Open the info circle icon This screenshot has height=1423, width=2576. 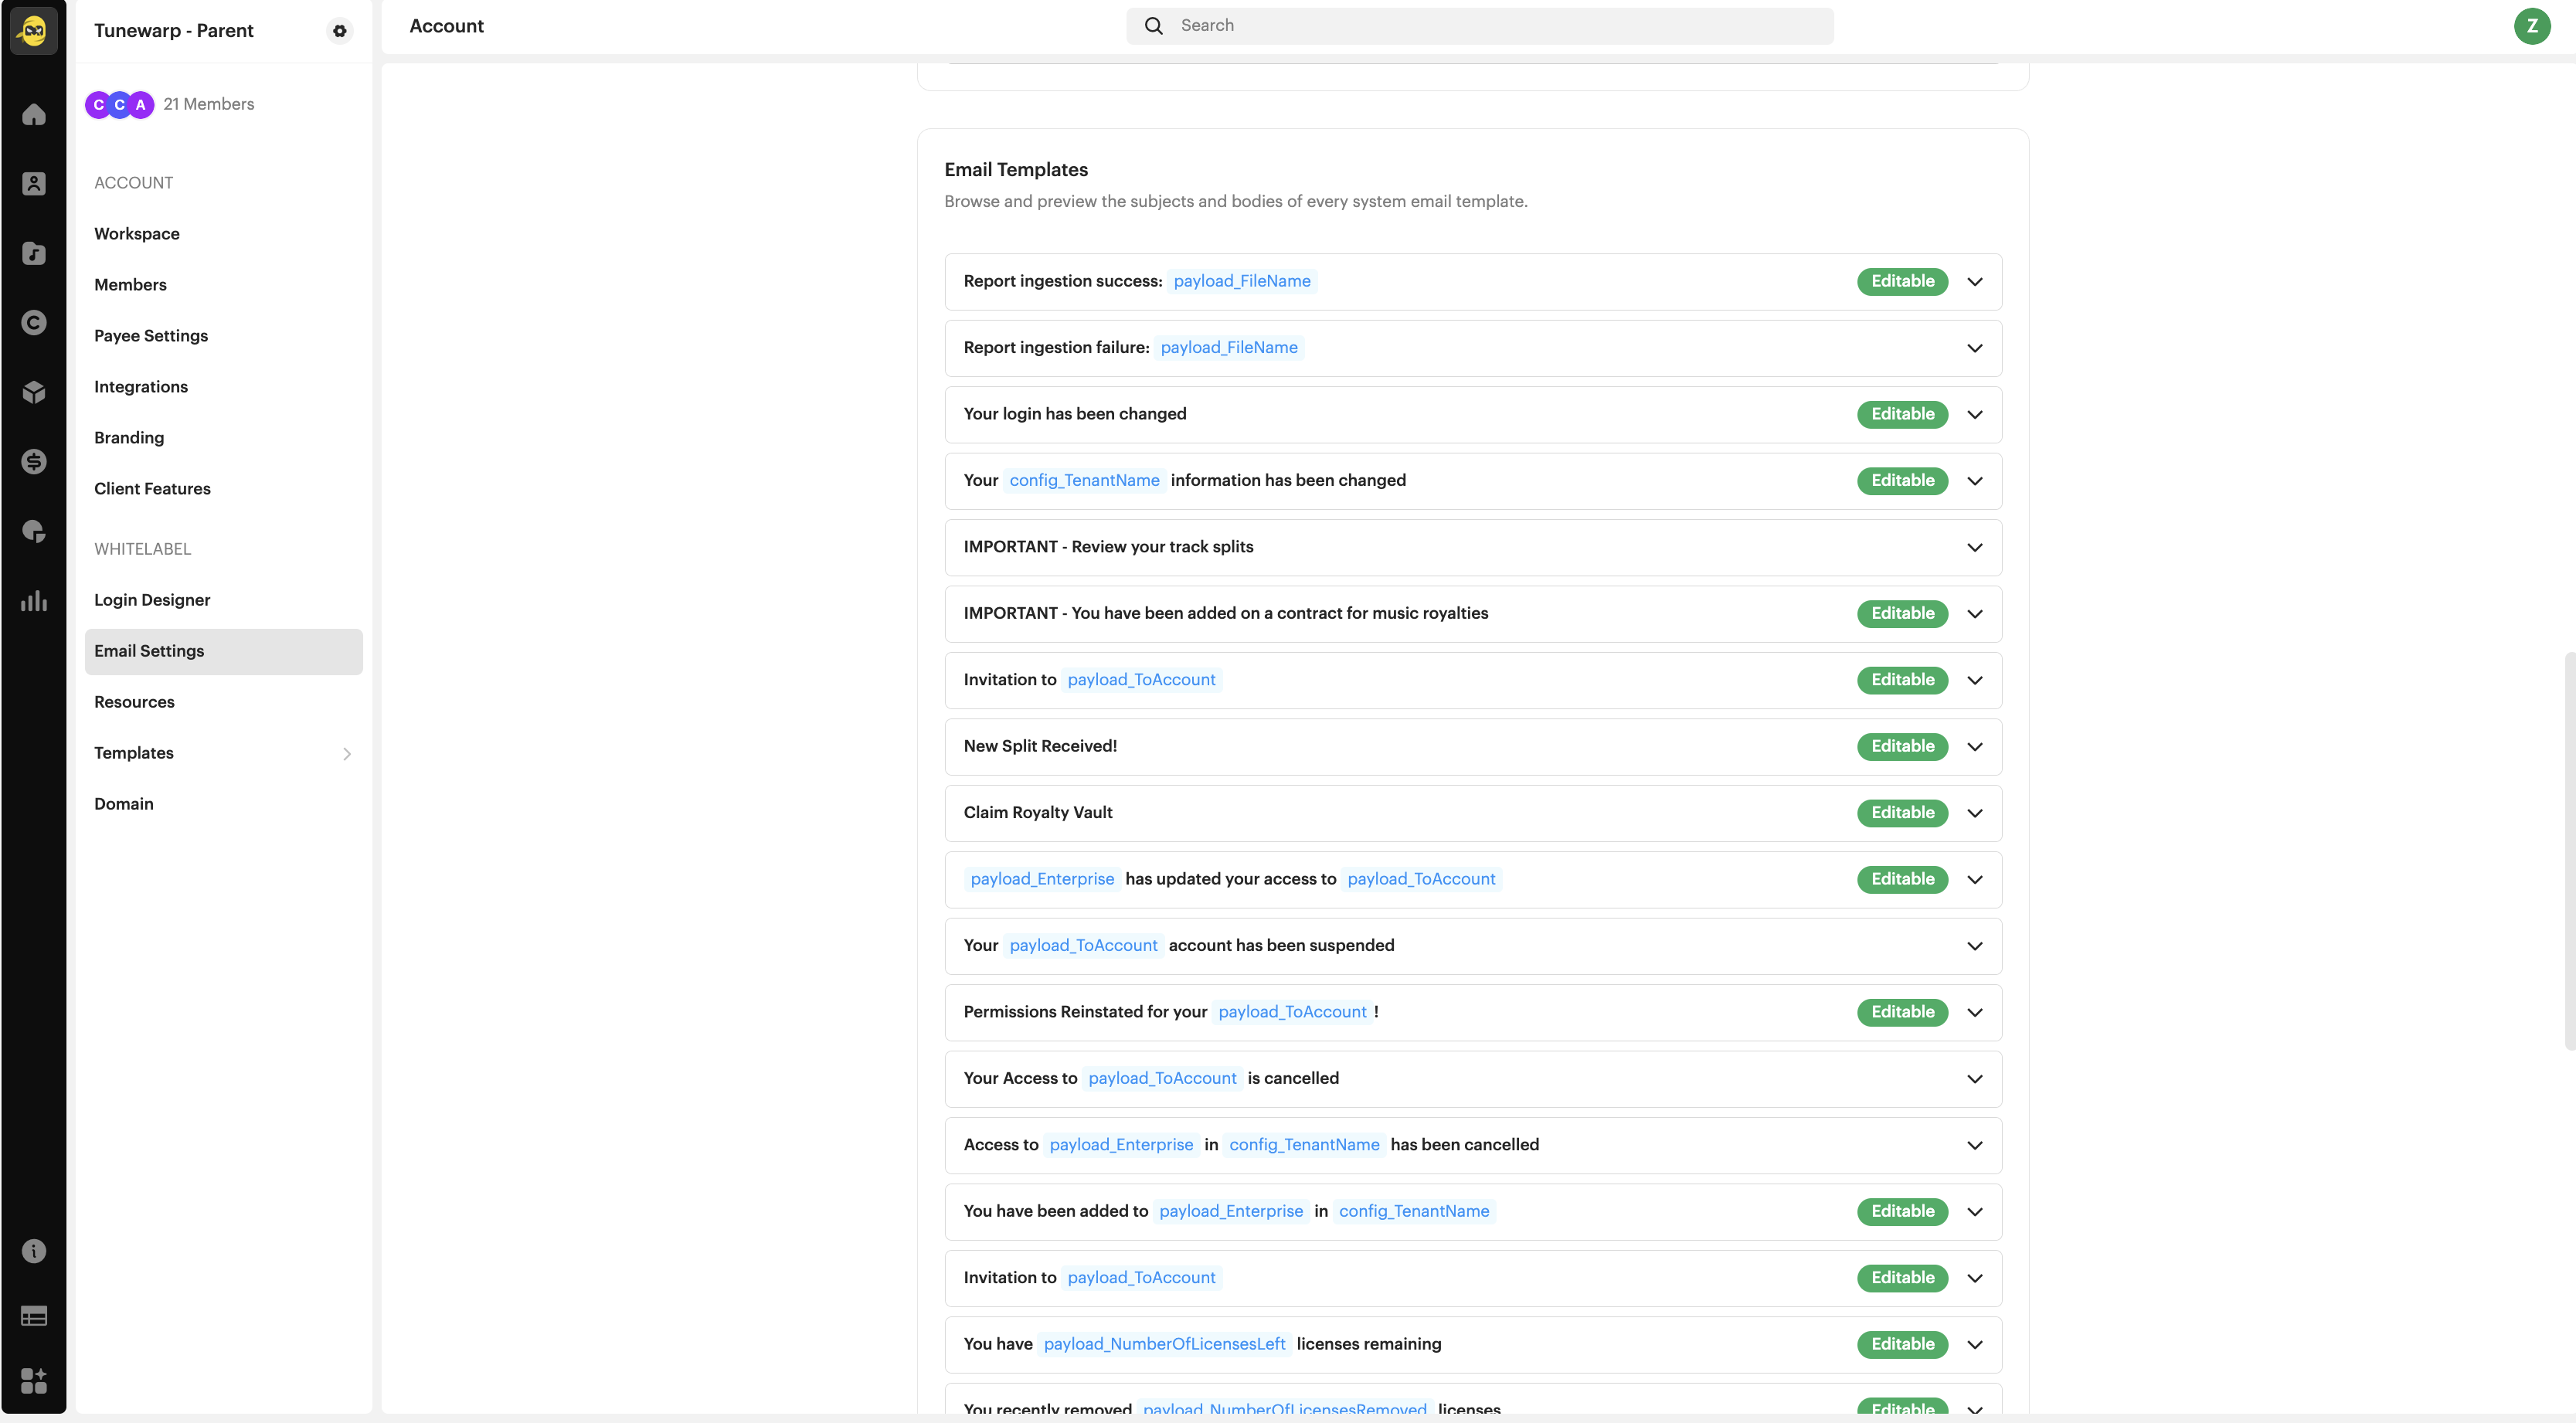34,1251
